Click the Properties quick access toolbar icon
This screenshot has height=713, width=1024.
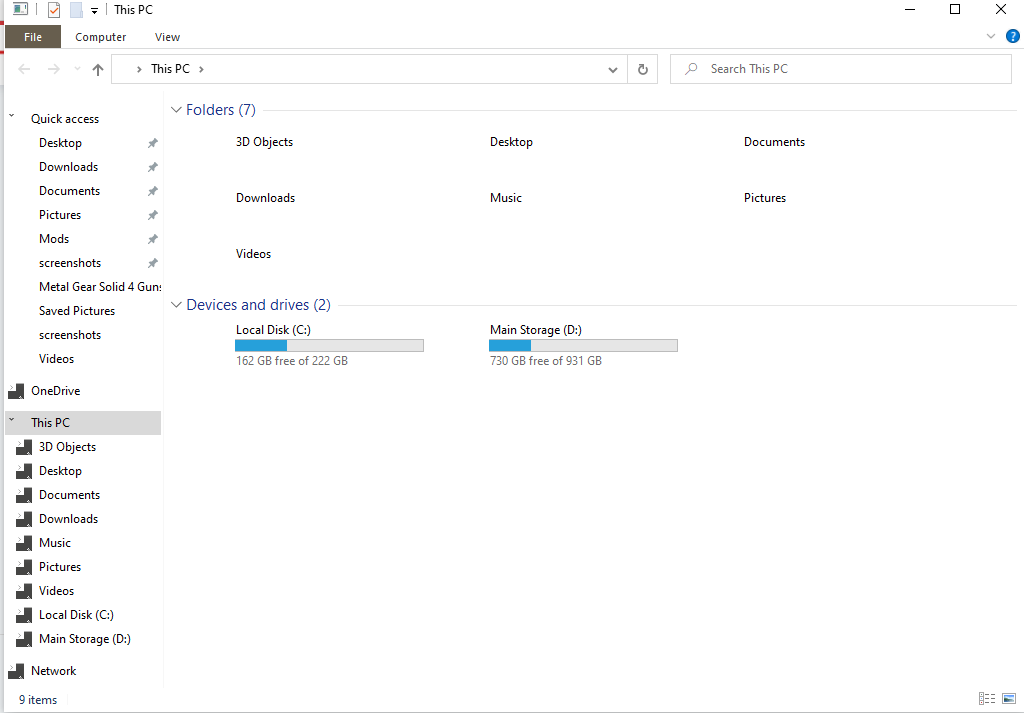[54, 10]
